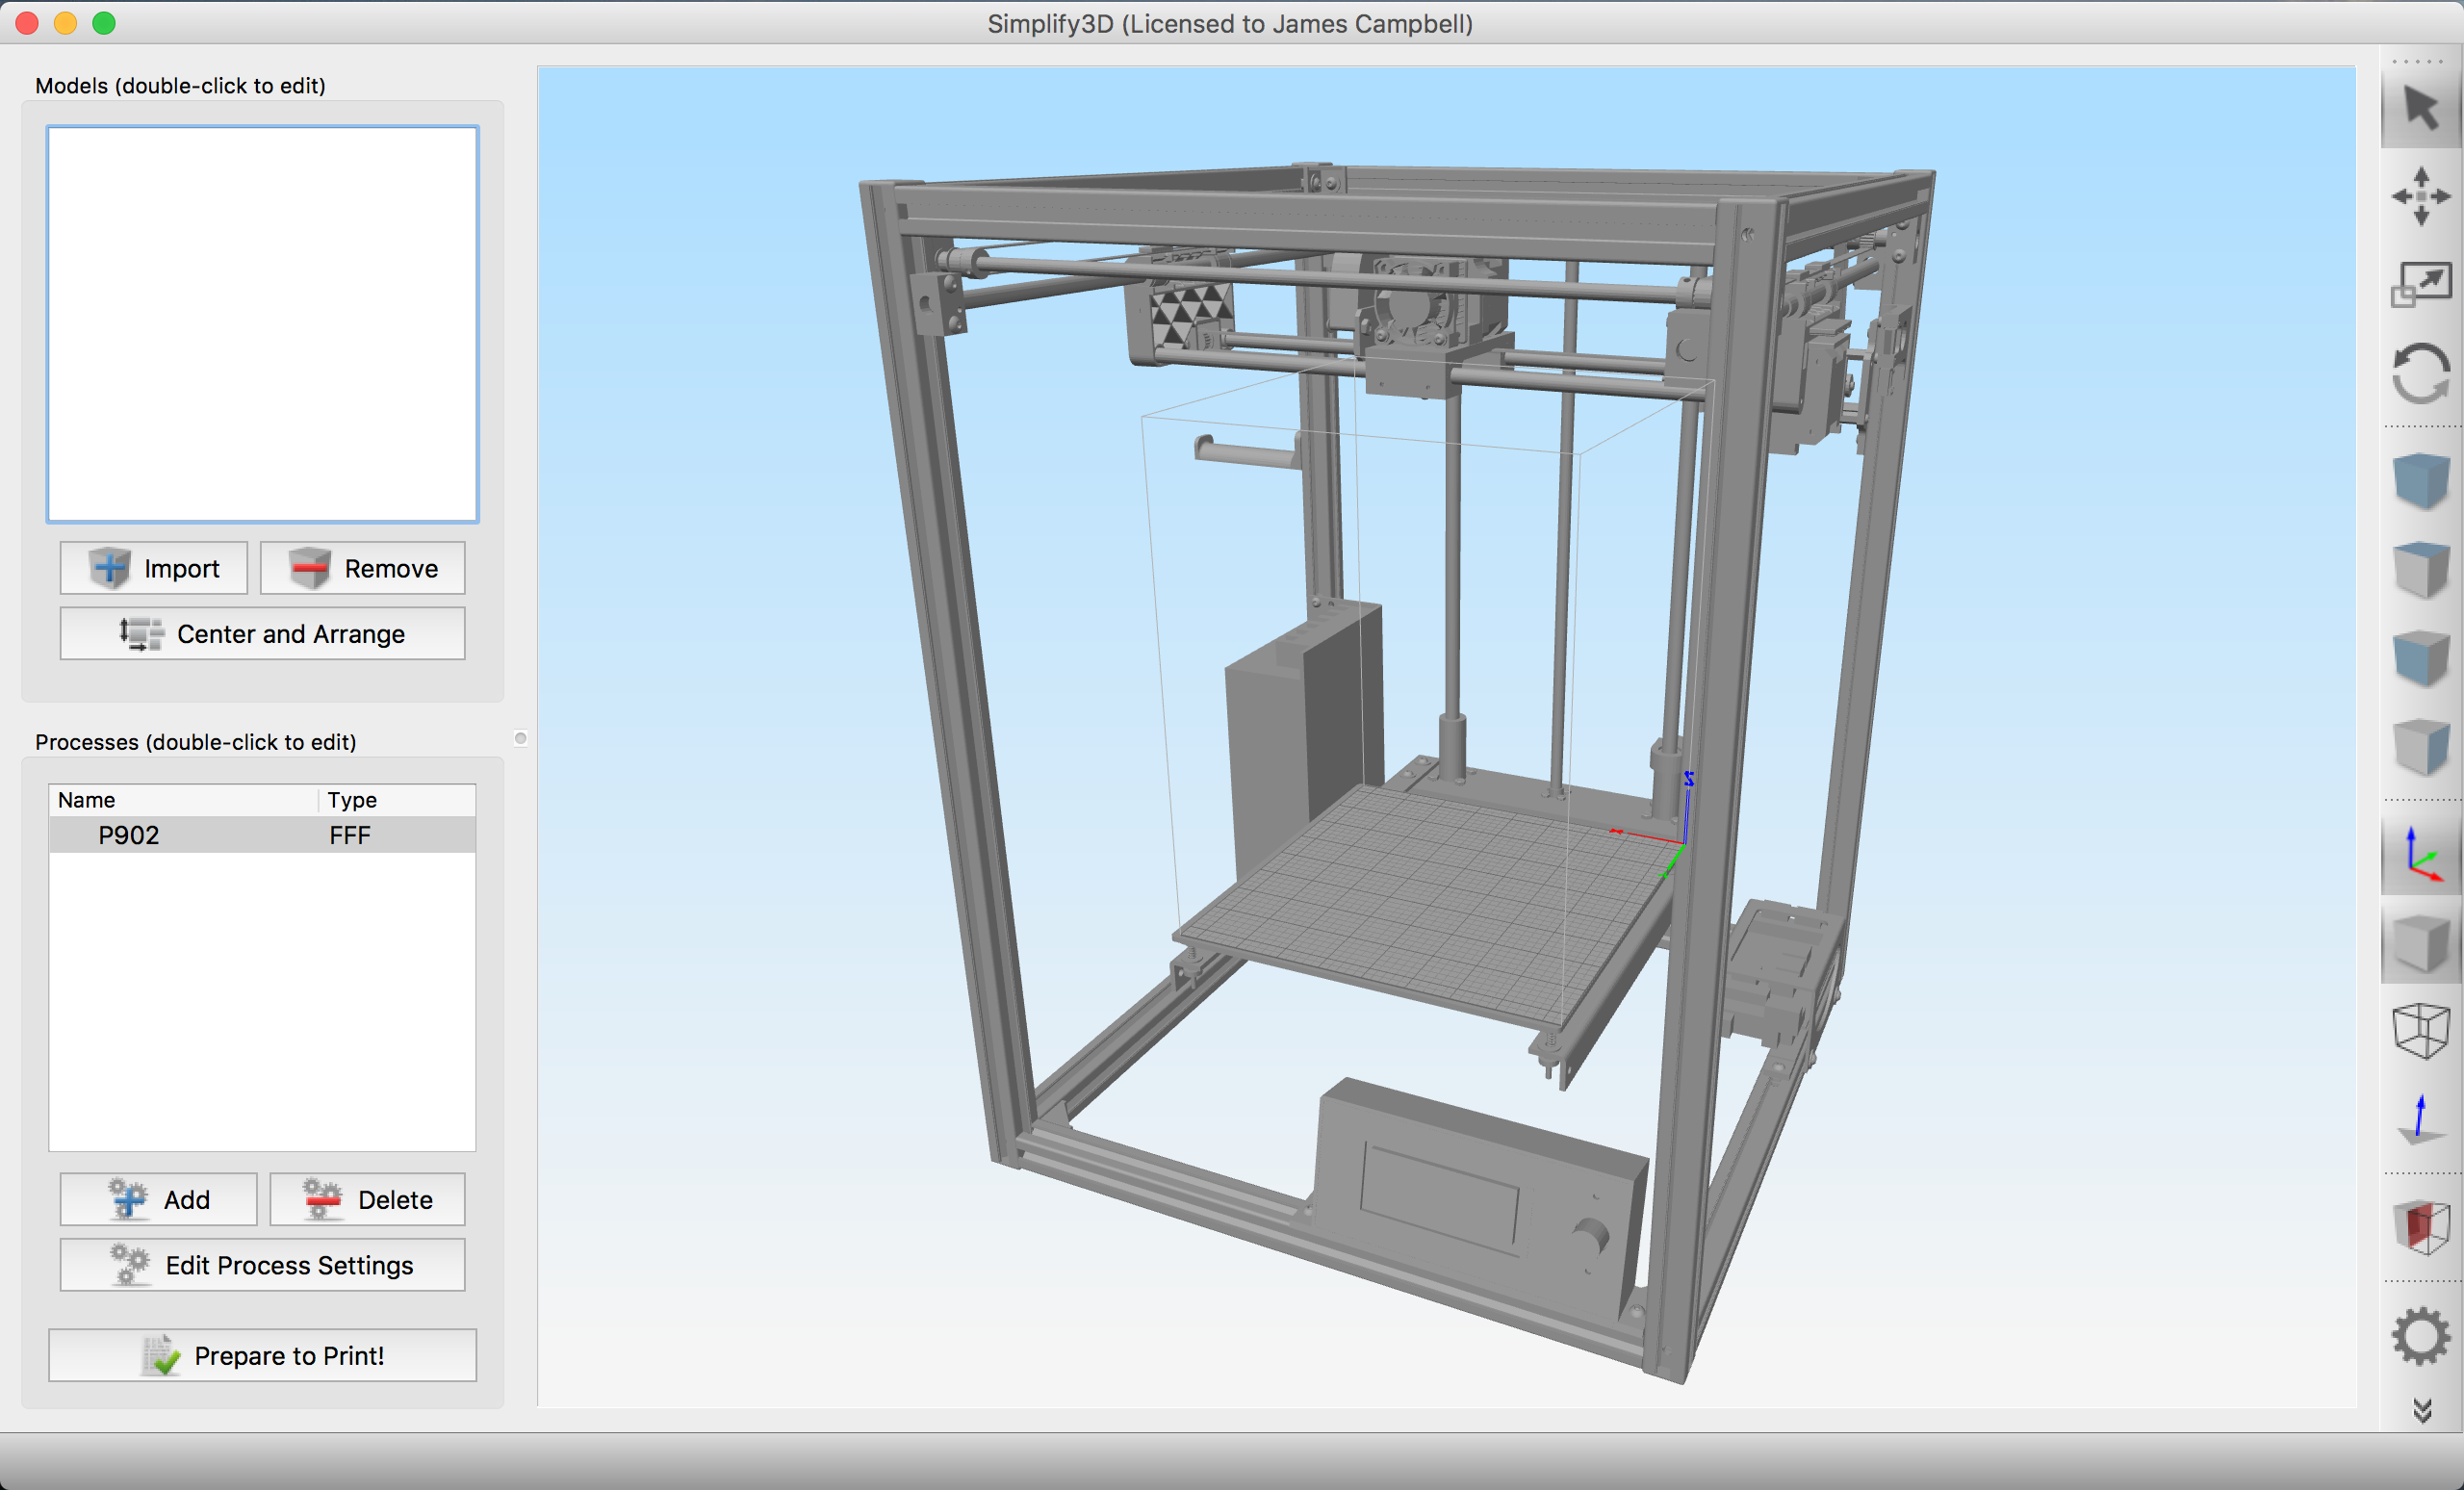Click inside the empty Models list
The image size is (2464, 1490).
pyautogui.click(x=263, y=324)
